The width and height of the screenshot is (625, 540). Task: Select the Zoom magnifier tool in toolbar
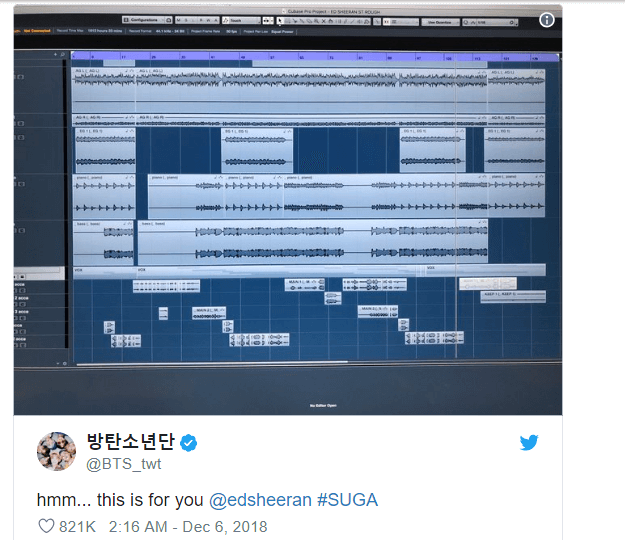click(x=316, y=21)
